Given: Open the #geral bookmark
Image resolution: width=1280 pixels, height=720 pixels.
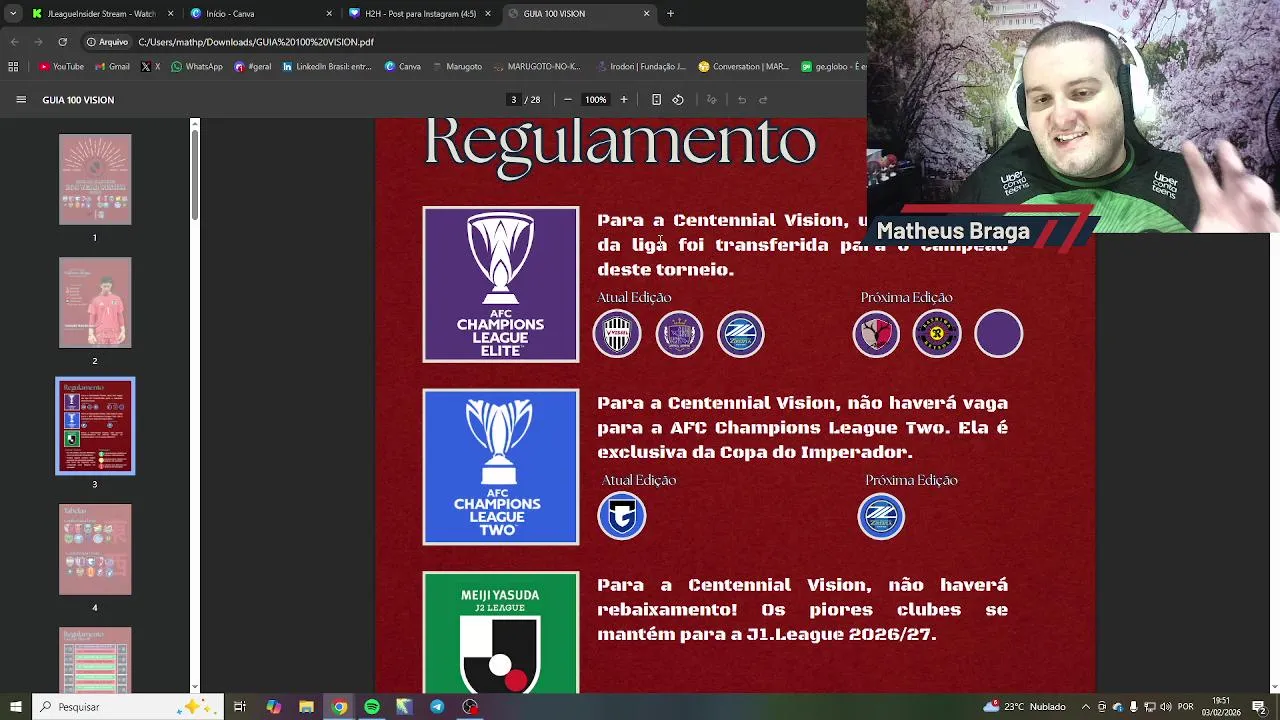Looking at the screenshot, I should [252, 67].
